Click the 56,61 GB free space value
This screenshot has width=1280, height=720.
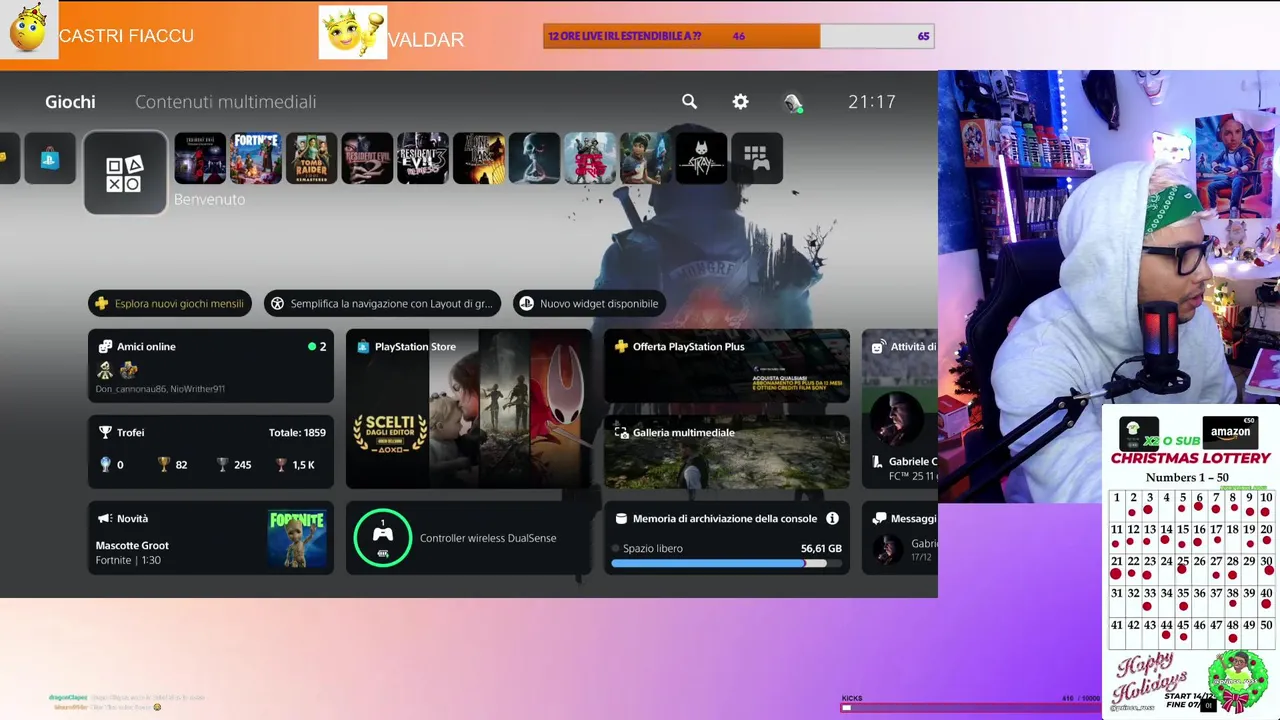(821, 548)
